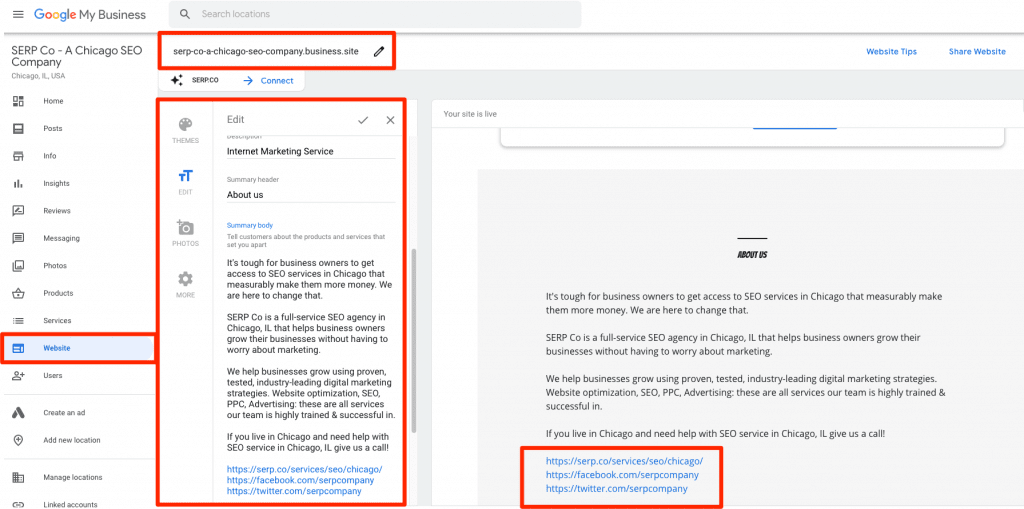
Task: Click the Create an ad icon
Action: [18, 412]
